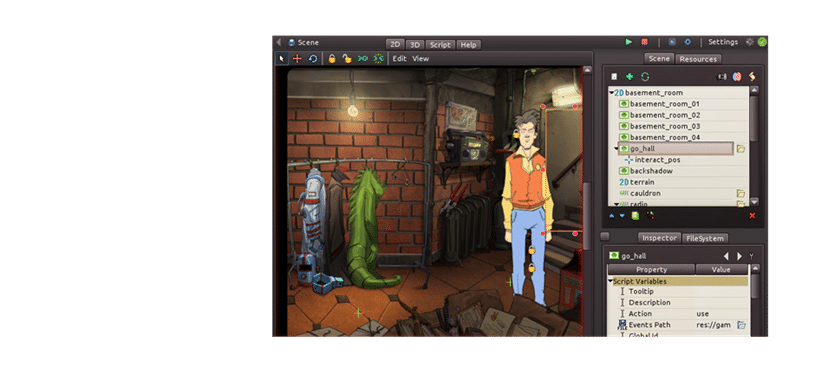
Task: Open the Help tab
Action: [468, 45]
